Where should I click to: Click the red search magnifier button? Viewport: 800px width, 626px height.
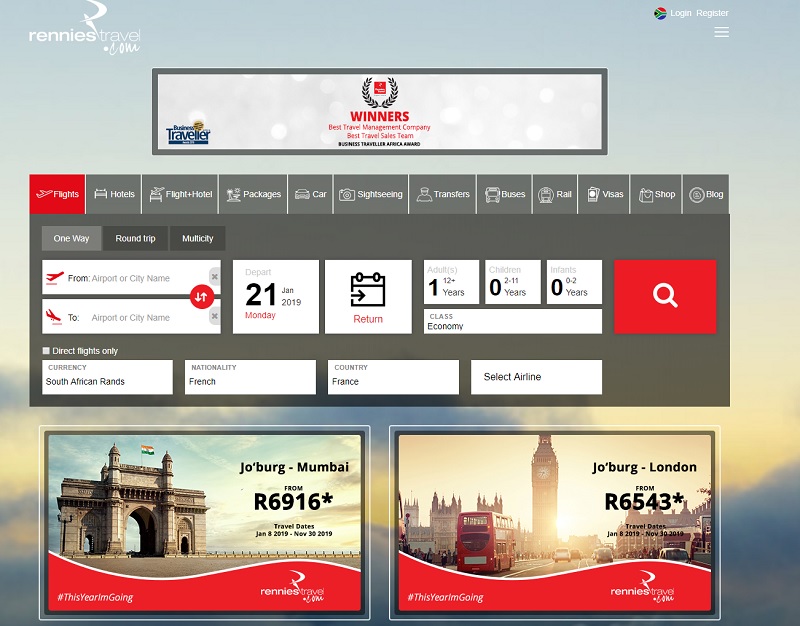click(x=665, y=296)
